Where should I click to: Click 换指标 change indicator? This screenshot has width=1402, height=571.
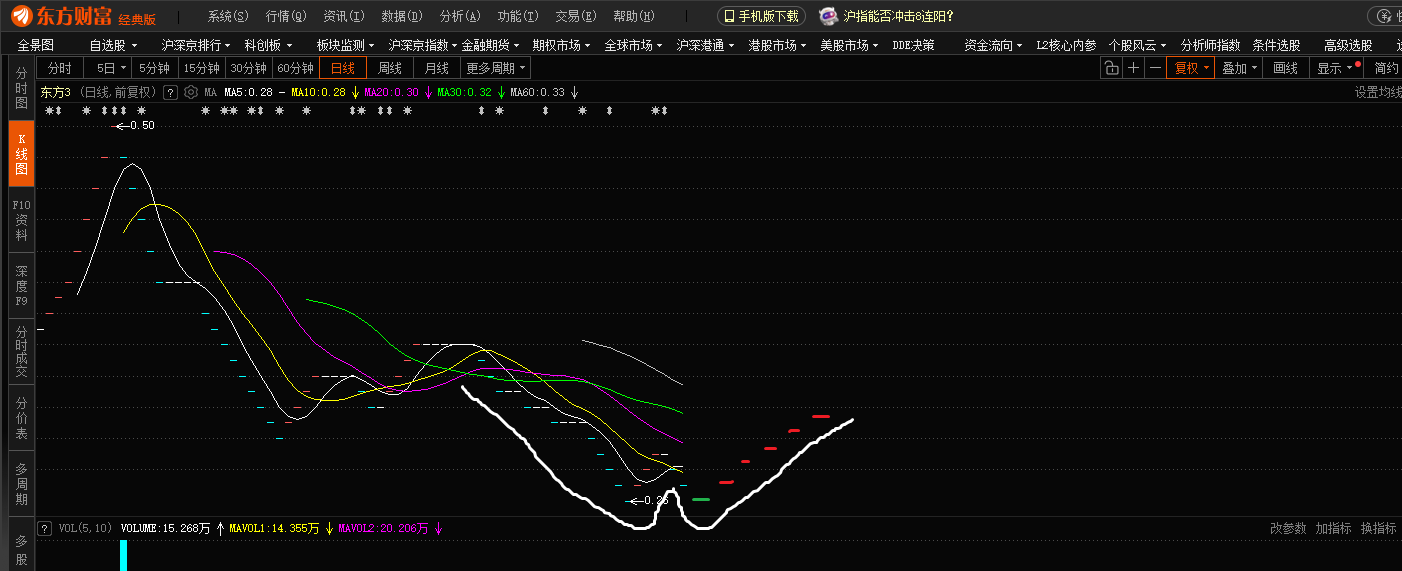click(1378, 528)
